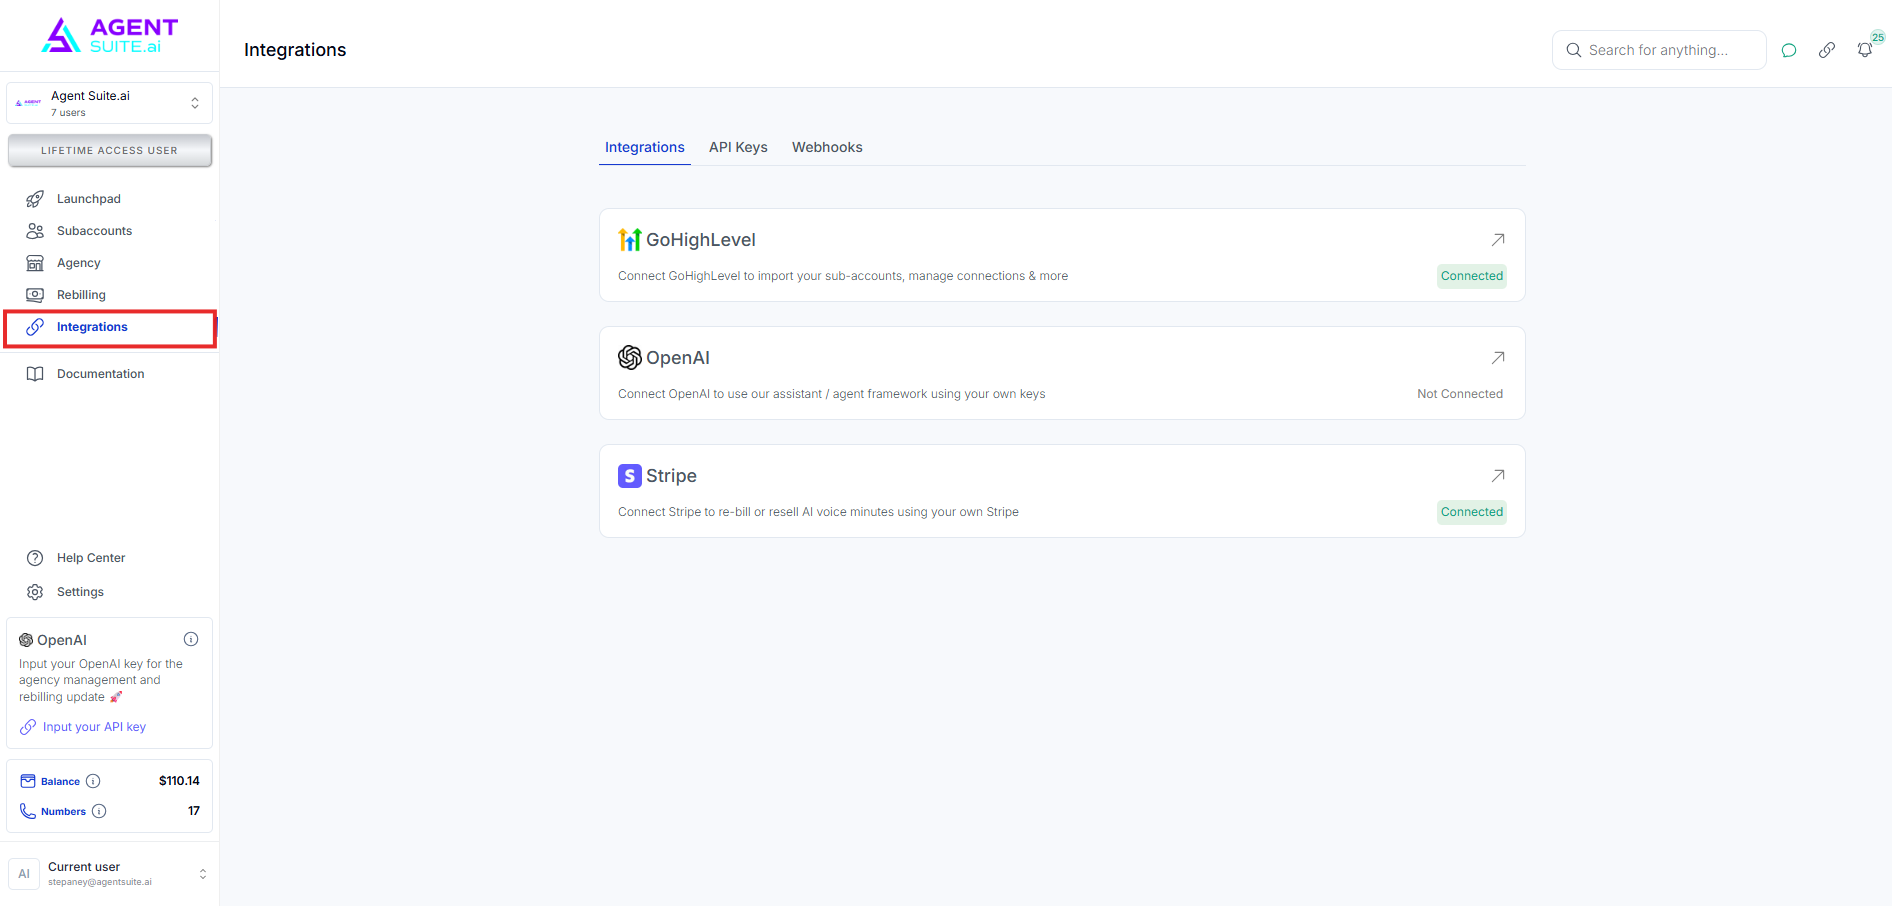Click the Agency storefront icon

click(x=35, y=263)
